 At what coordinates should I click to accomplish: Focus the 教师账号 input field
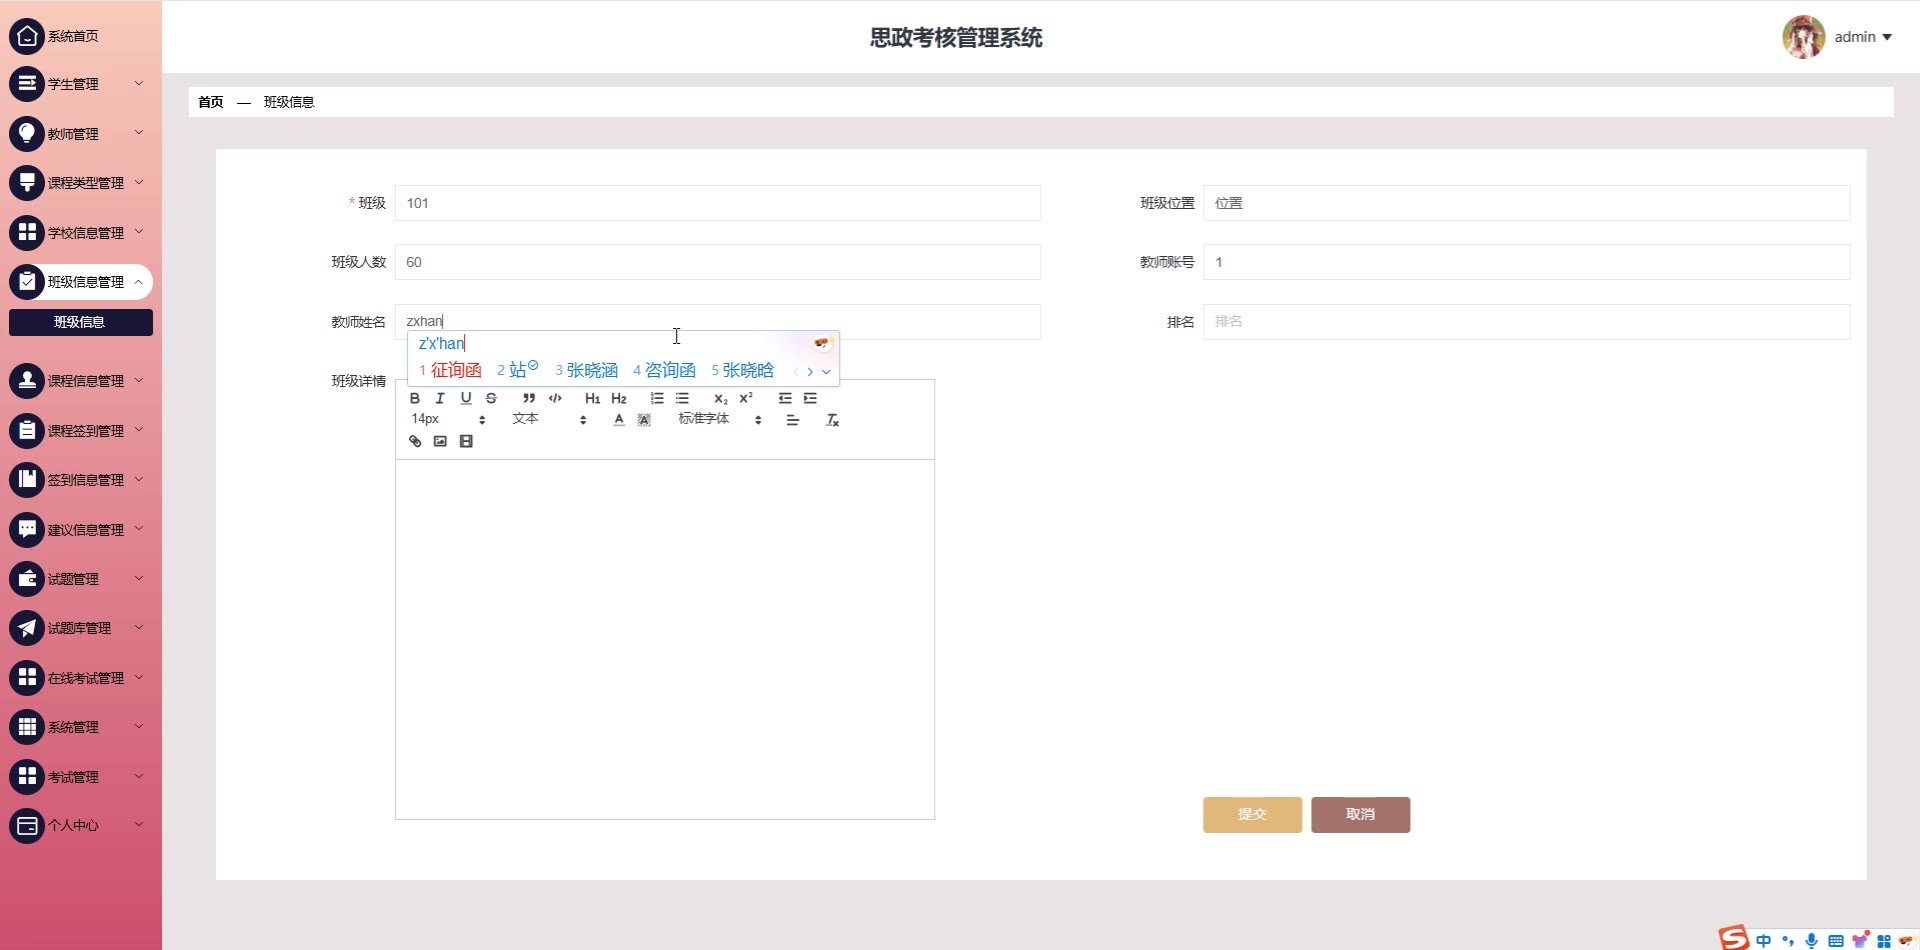coord(1526,262)
